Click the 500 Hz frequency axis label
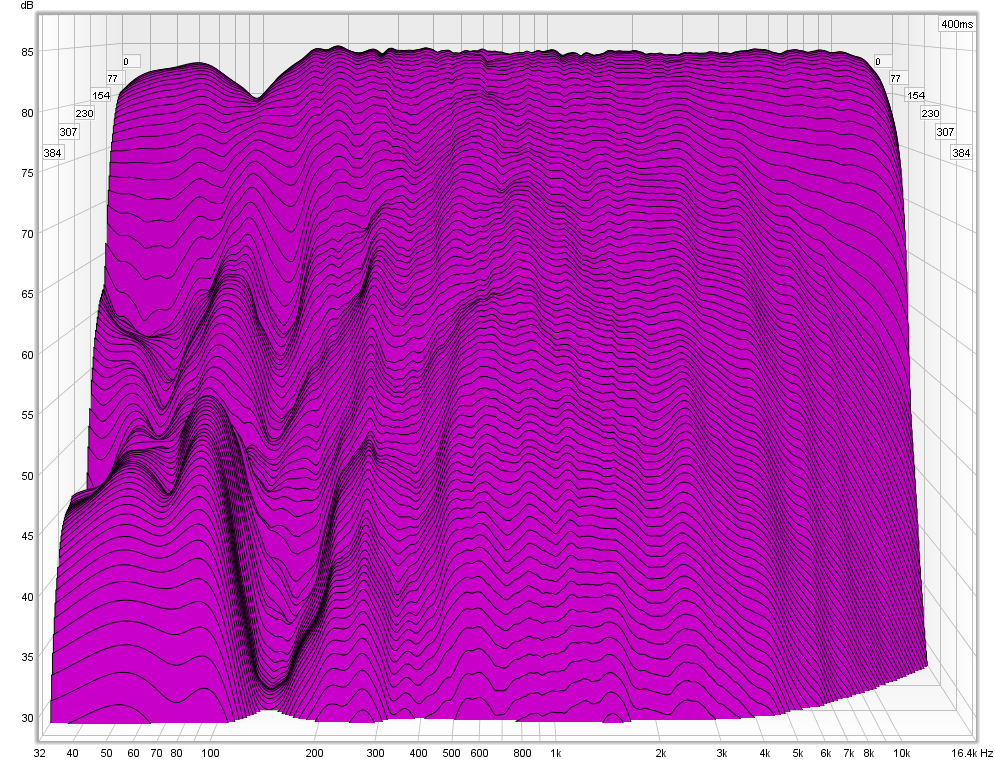The height and width of the screenshot is (763, 995). (452, 753)
